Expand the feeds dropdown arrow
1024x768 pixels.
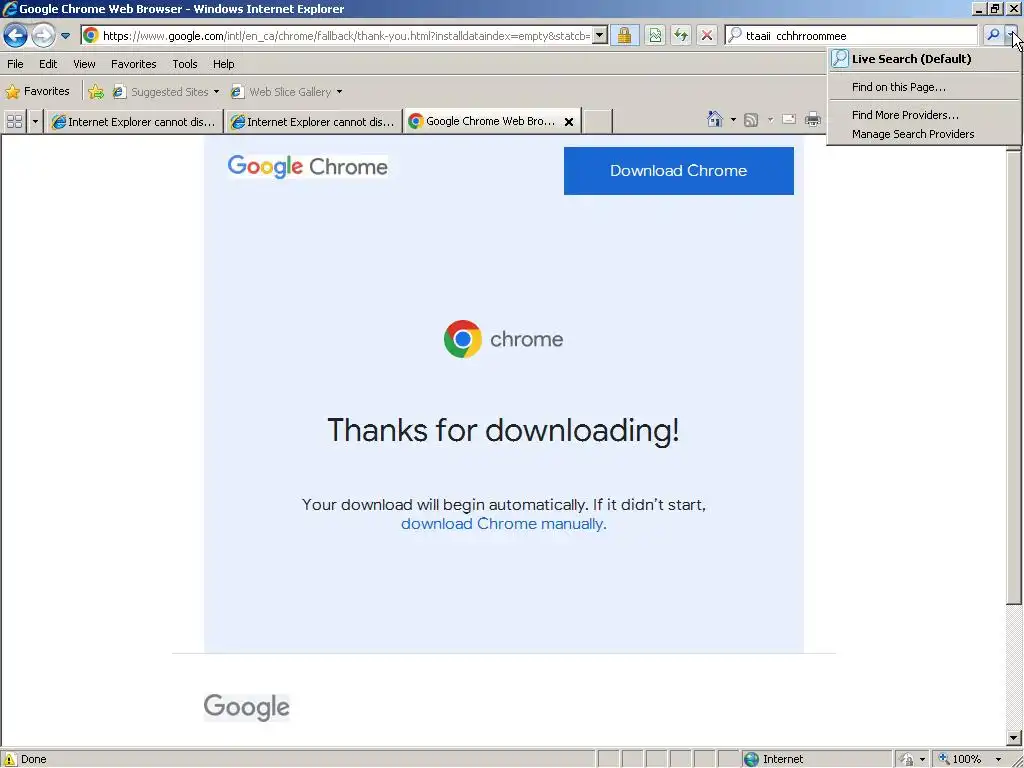click(x=770, y=120)
